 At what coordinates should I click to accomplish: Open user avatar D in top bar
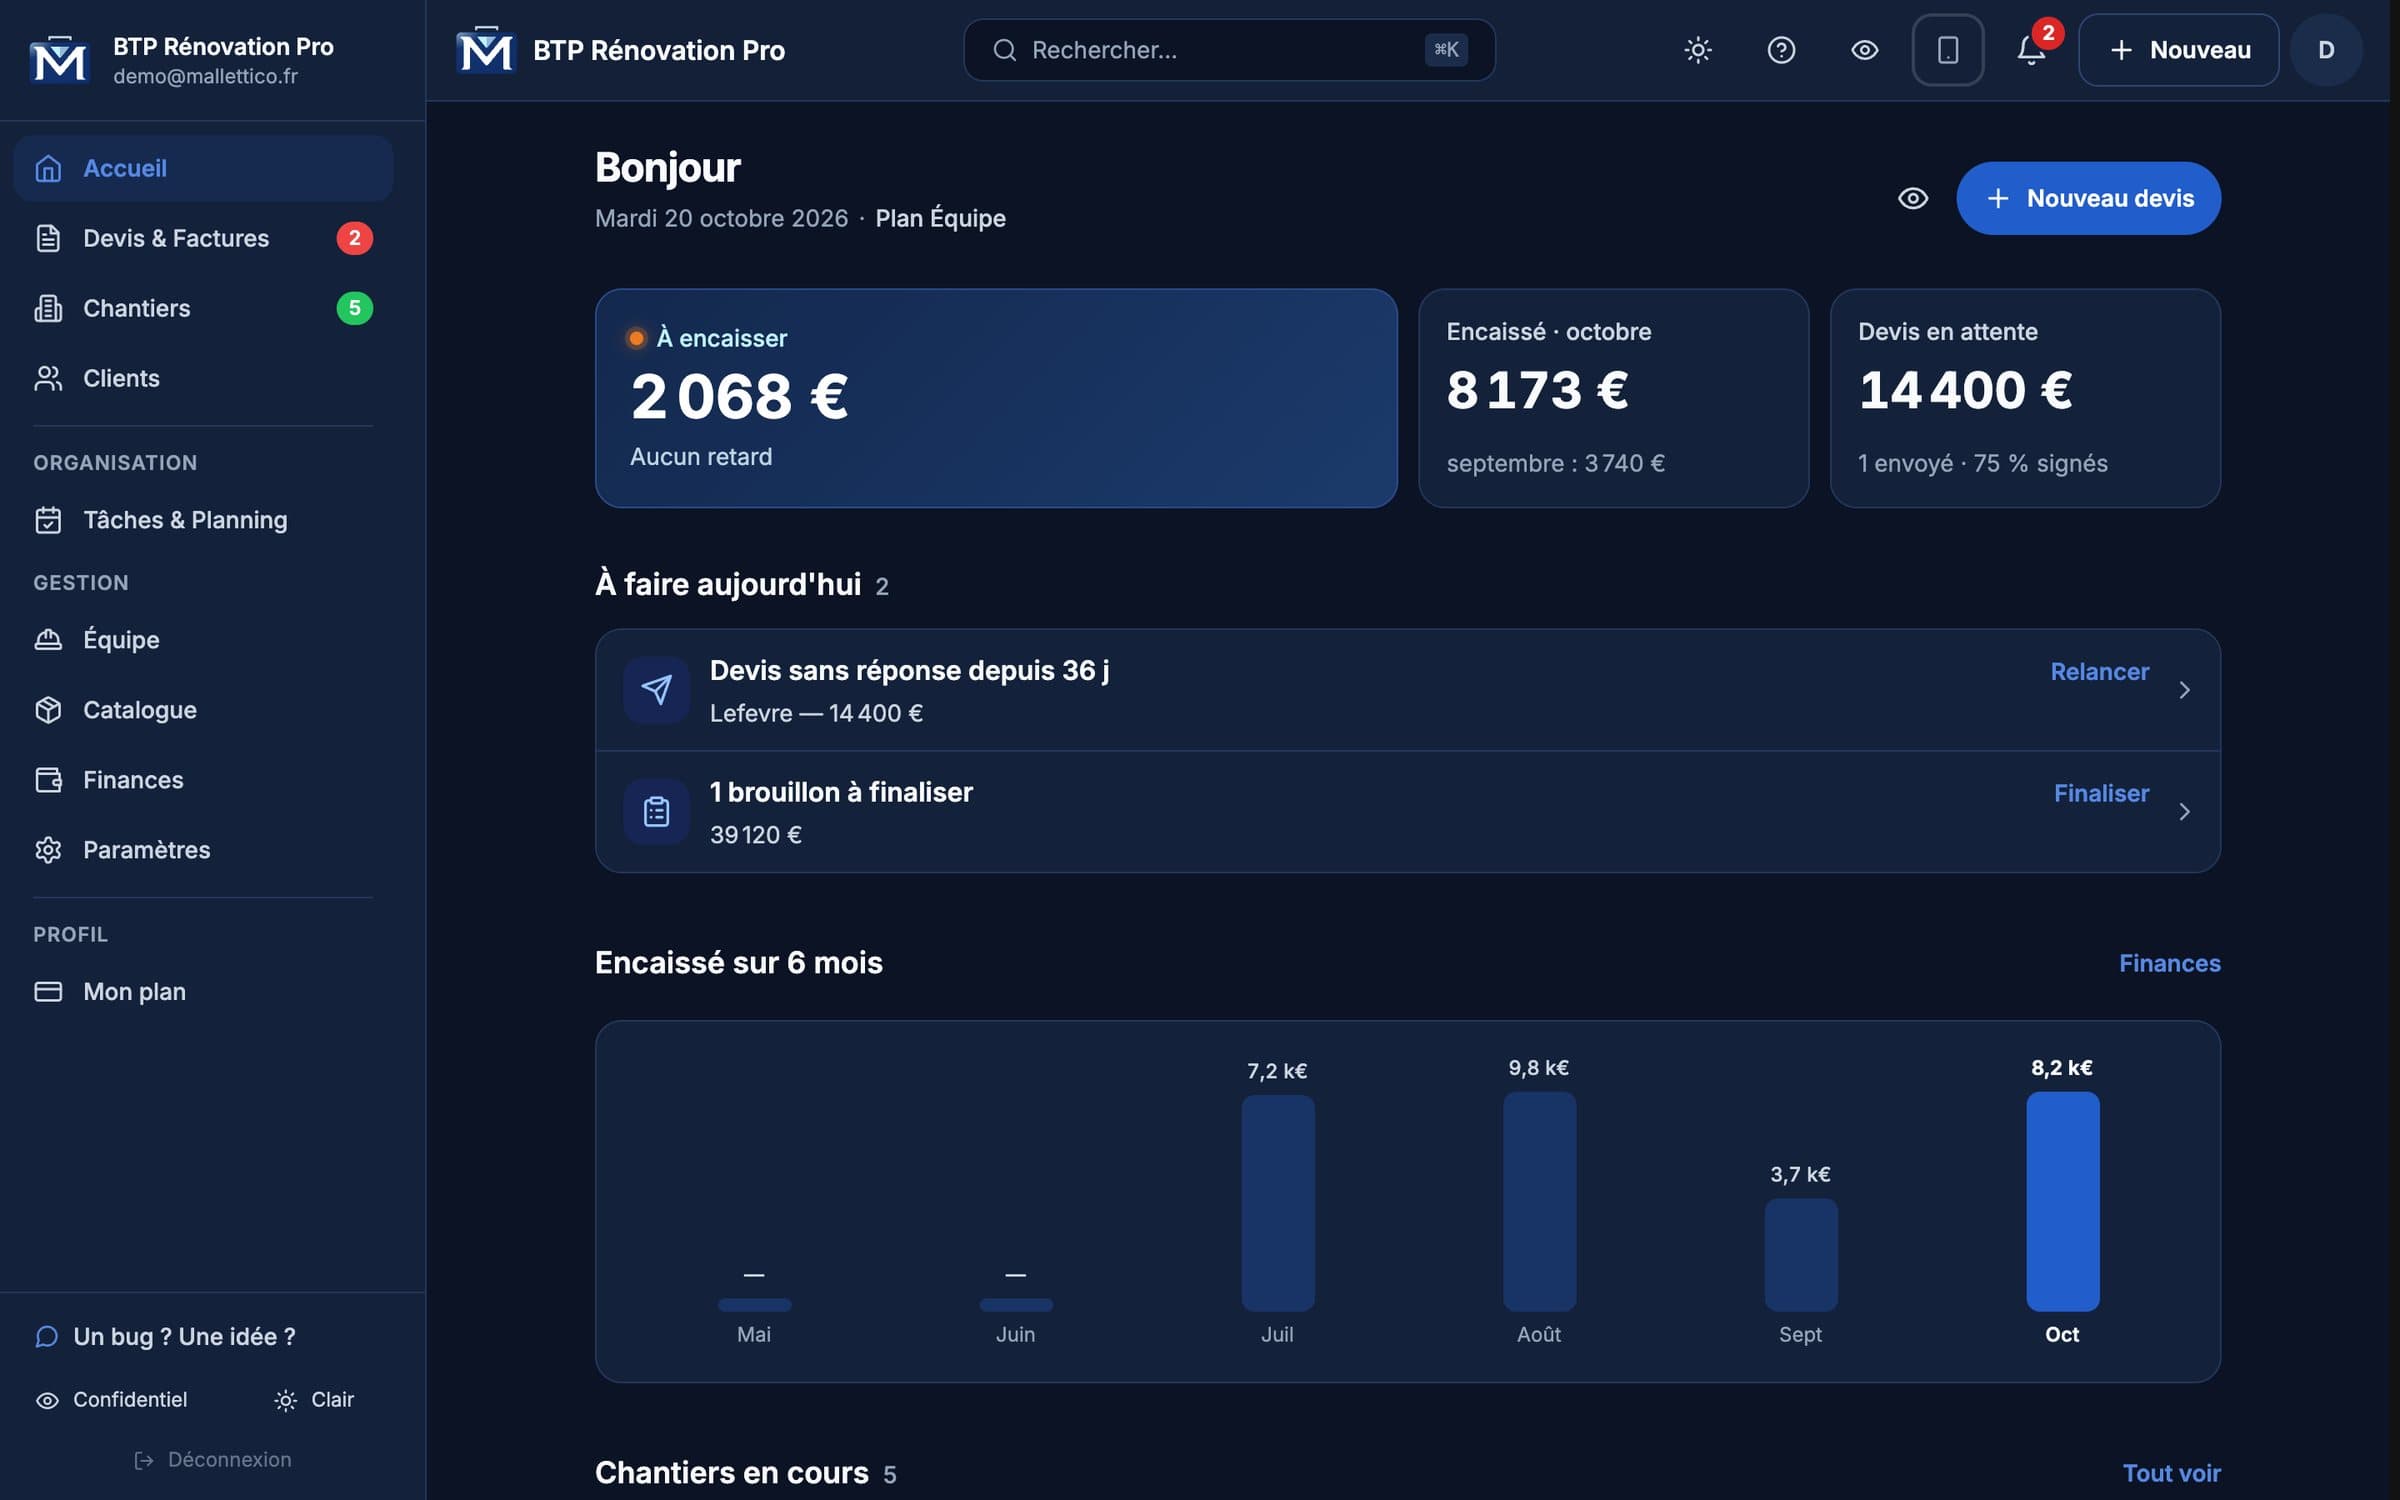[x=2326, y=50]
